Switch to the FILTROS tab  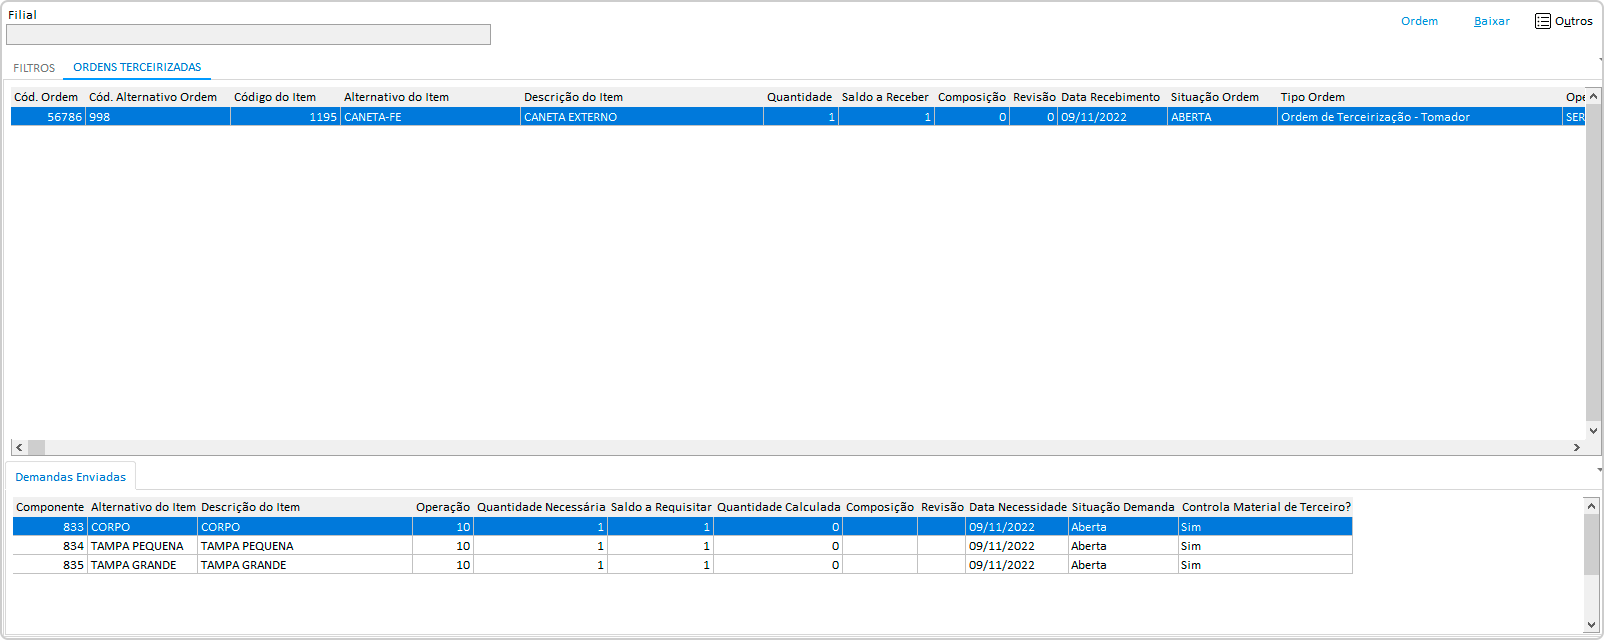coord(34,68)
